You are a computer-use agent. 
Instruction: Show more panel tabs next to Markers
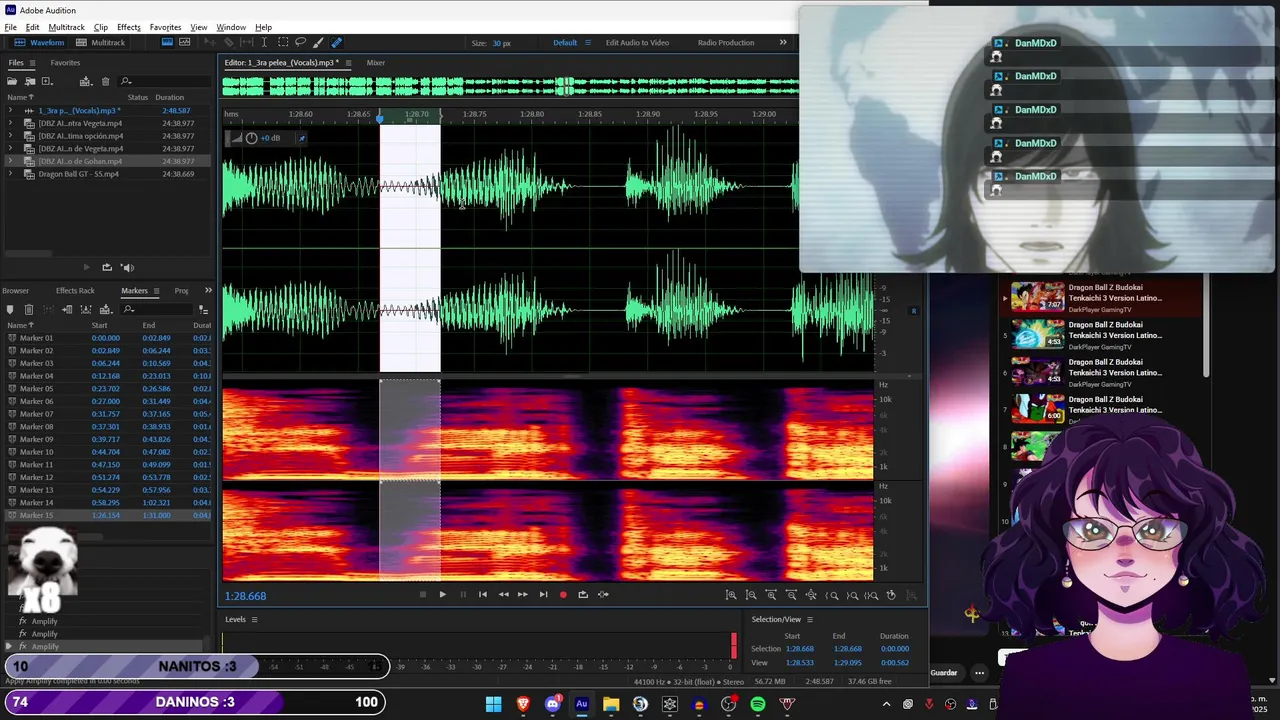(x=208, y=291)
